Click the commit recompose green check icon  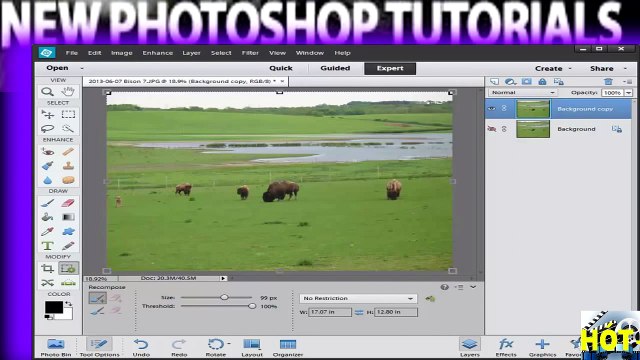click(430, 299)
